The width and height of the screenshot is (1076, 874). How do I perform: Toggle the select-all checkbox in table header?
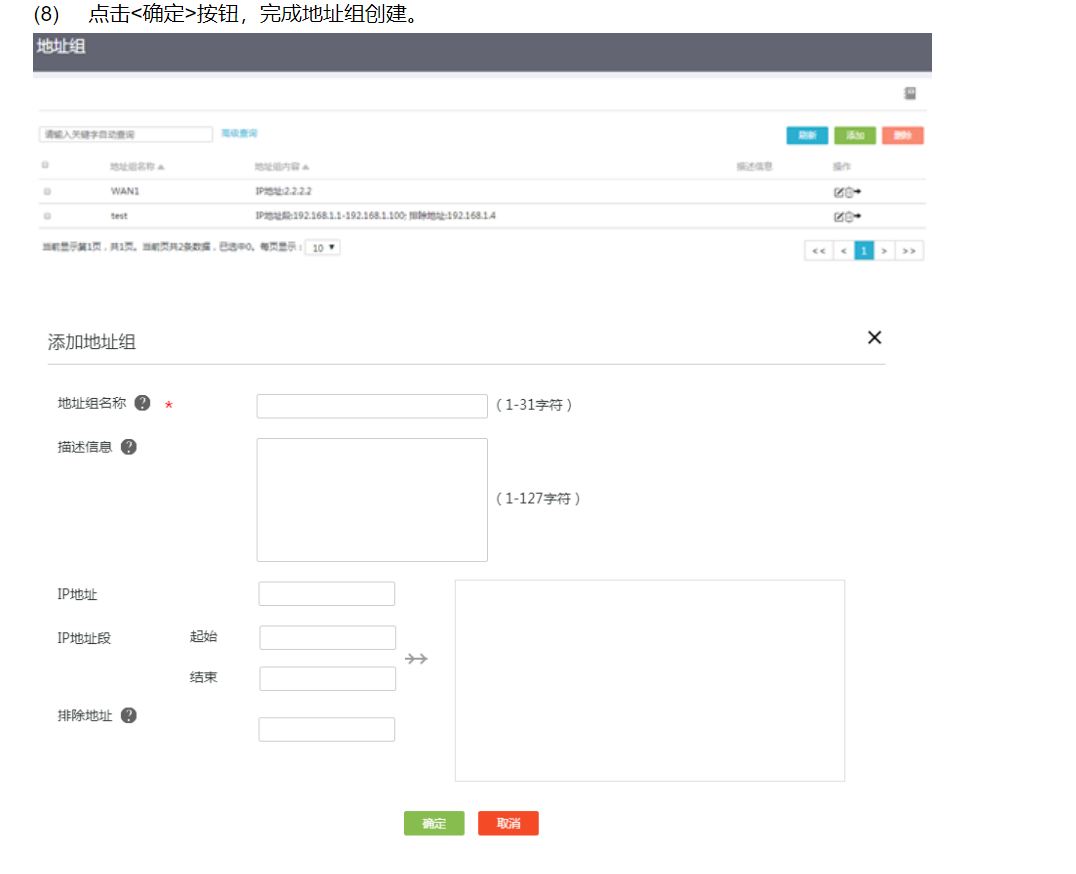pos(45,165)
